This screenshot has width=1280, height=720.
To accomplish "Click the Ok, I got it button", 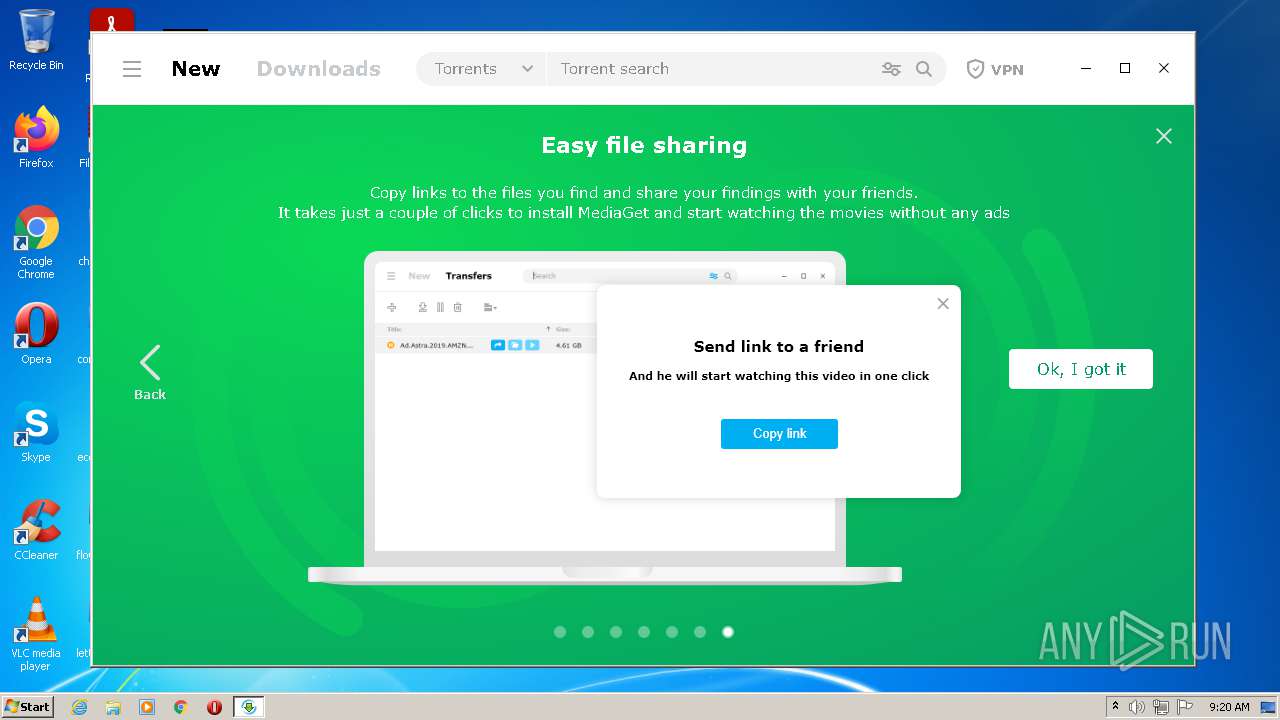I will (1081, 369).
